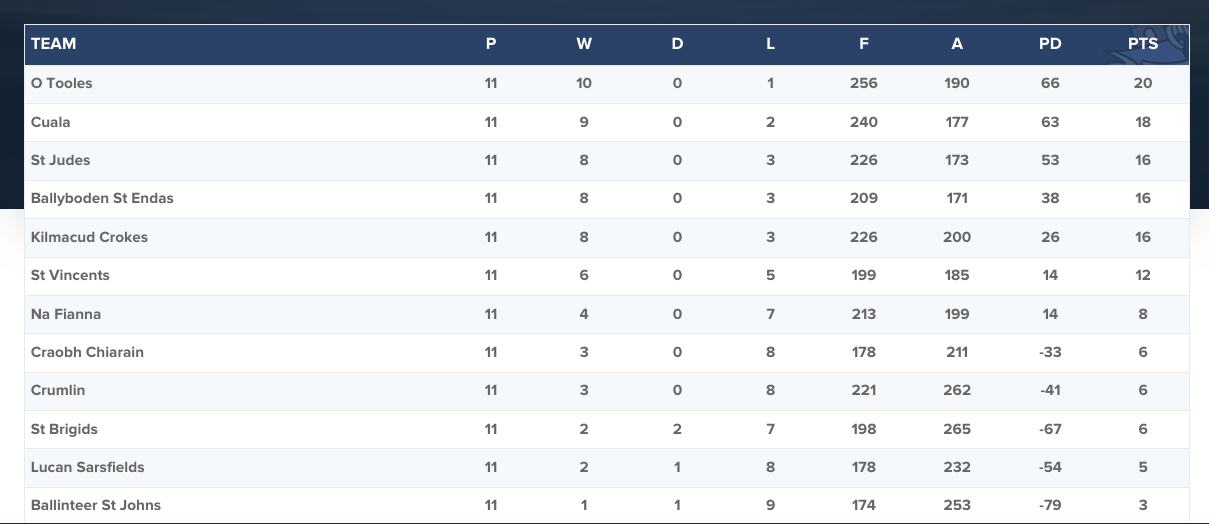Click the A column header
Viewport: 1209px width, 524px height.
957,44
